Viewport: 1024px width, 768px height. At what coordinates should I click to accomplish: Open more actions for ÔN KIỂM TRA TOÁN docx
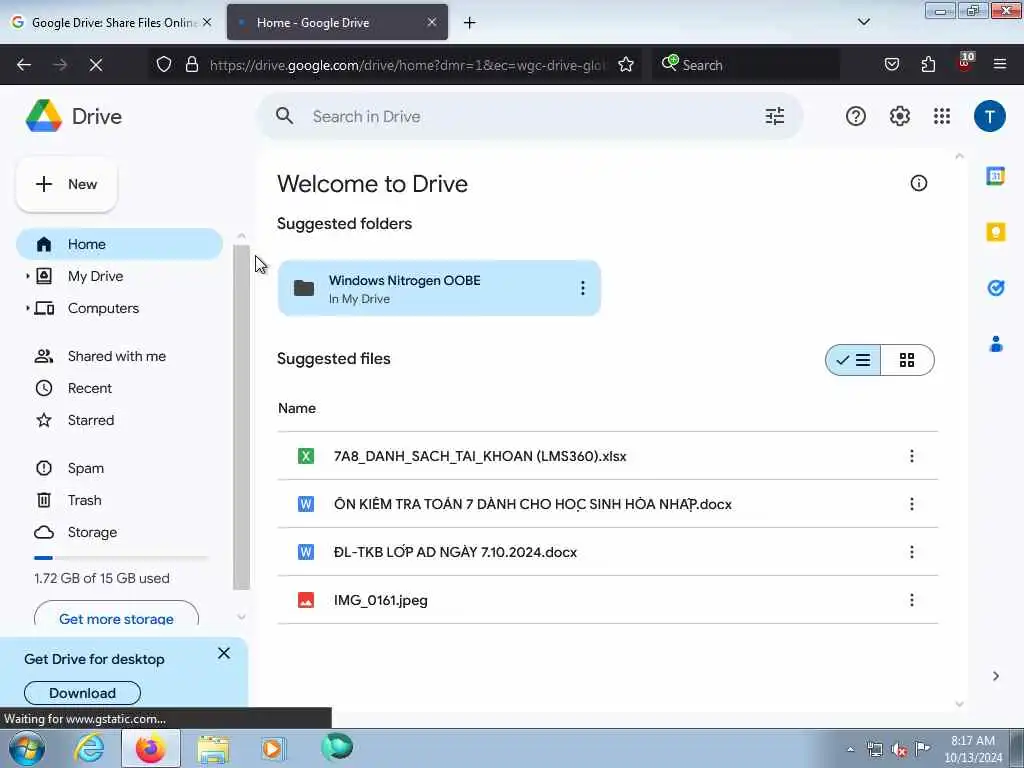coord(912,504)
